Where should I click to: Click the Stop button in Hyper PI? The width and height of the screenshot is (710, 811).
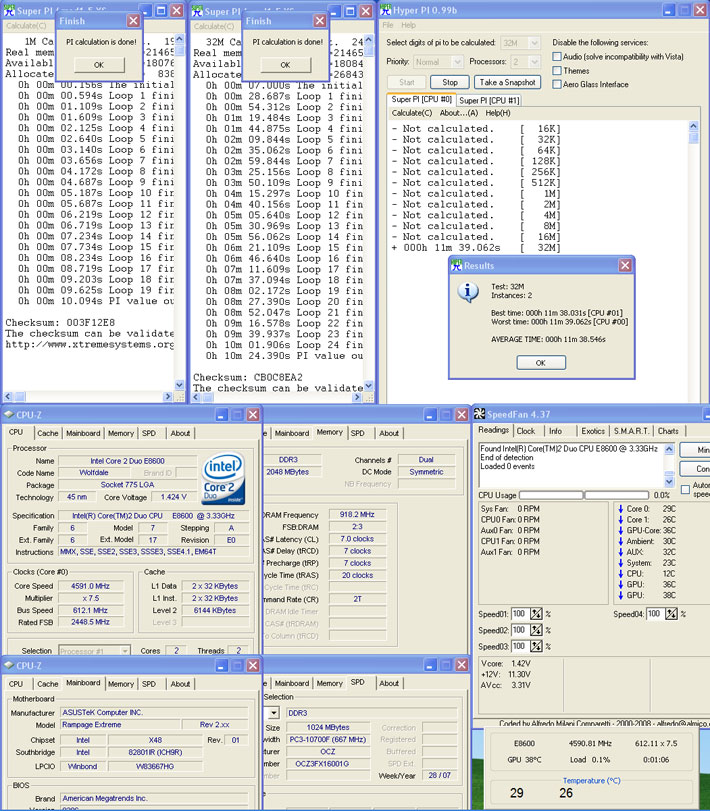pos(450,82)
